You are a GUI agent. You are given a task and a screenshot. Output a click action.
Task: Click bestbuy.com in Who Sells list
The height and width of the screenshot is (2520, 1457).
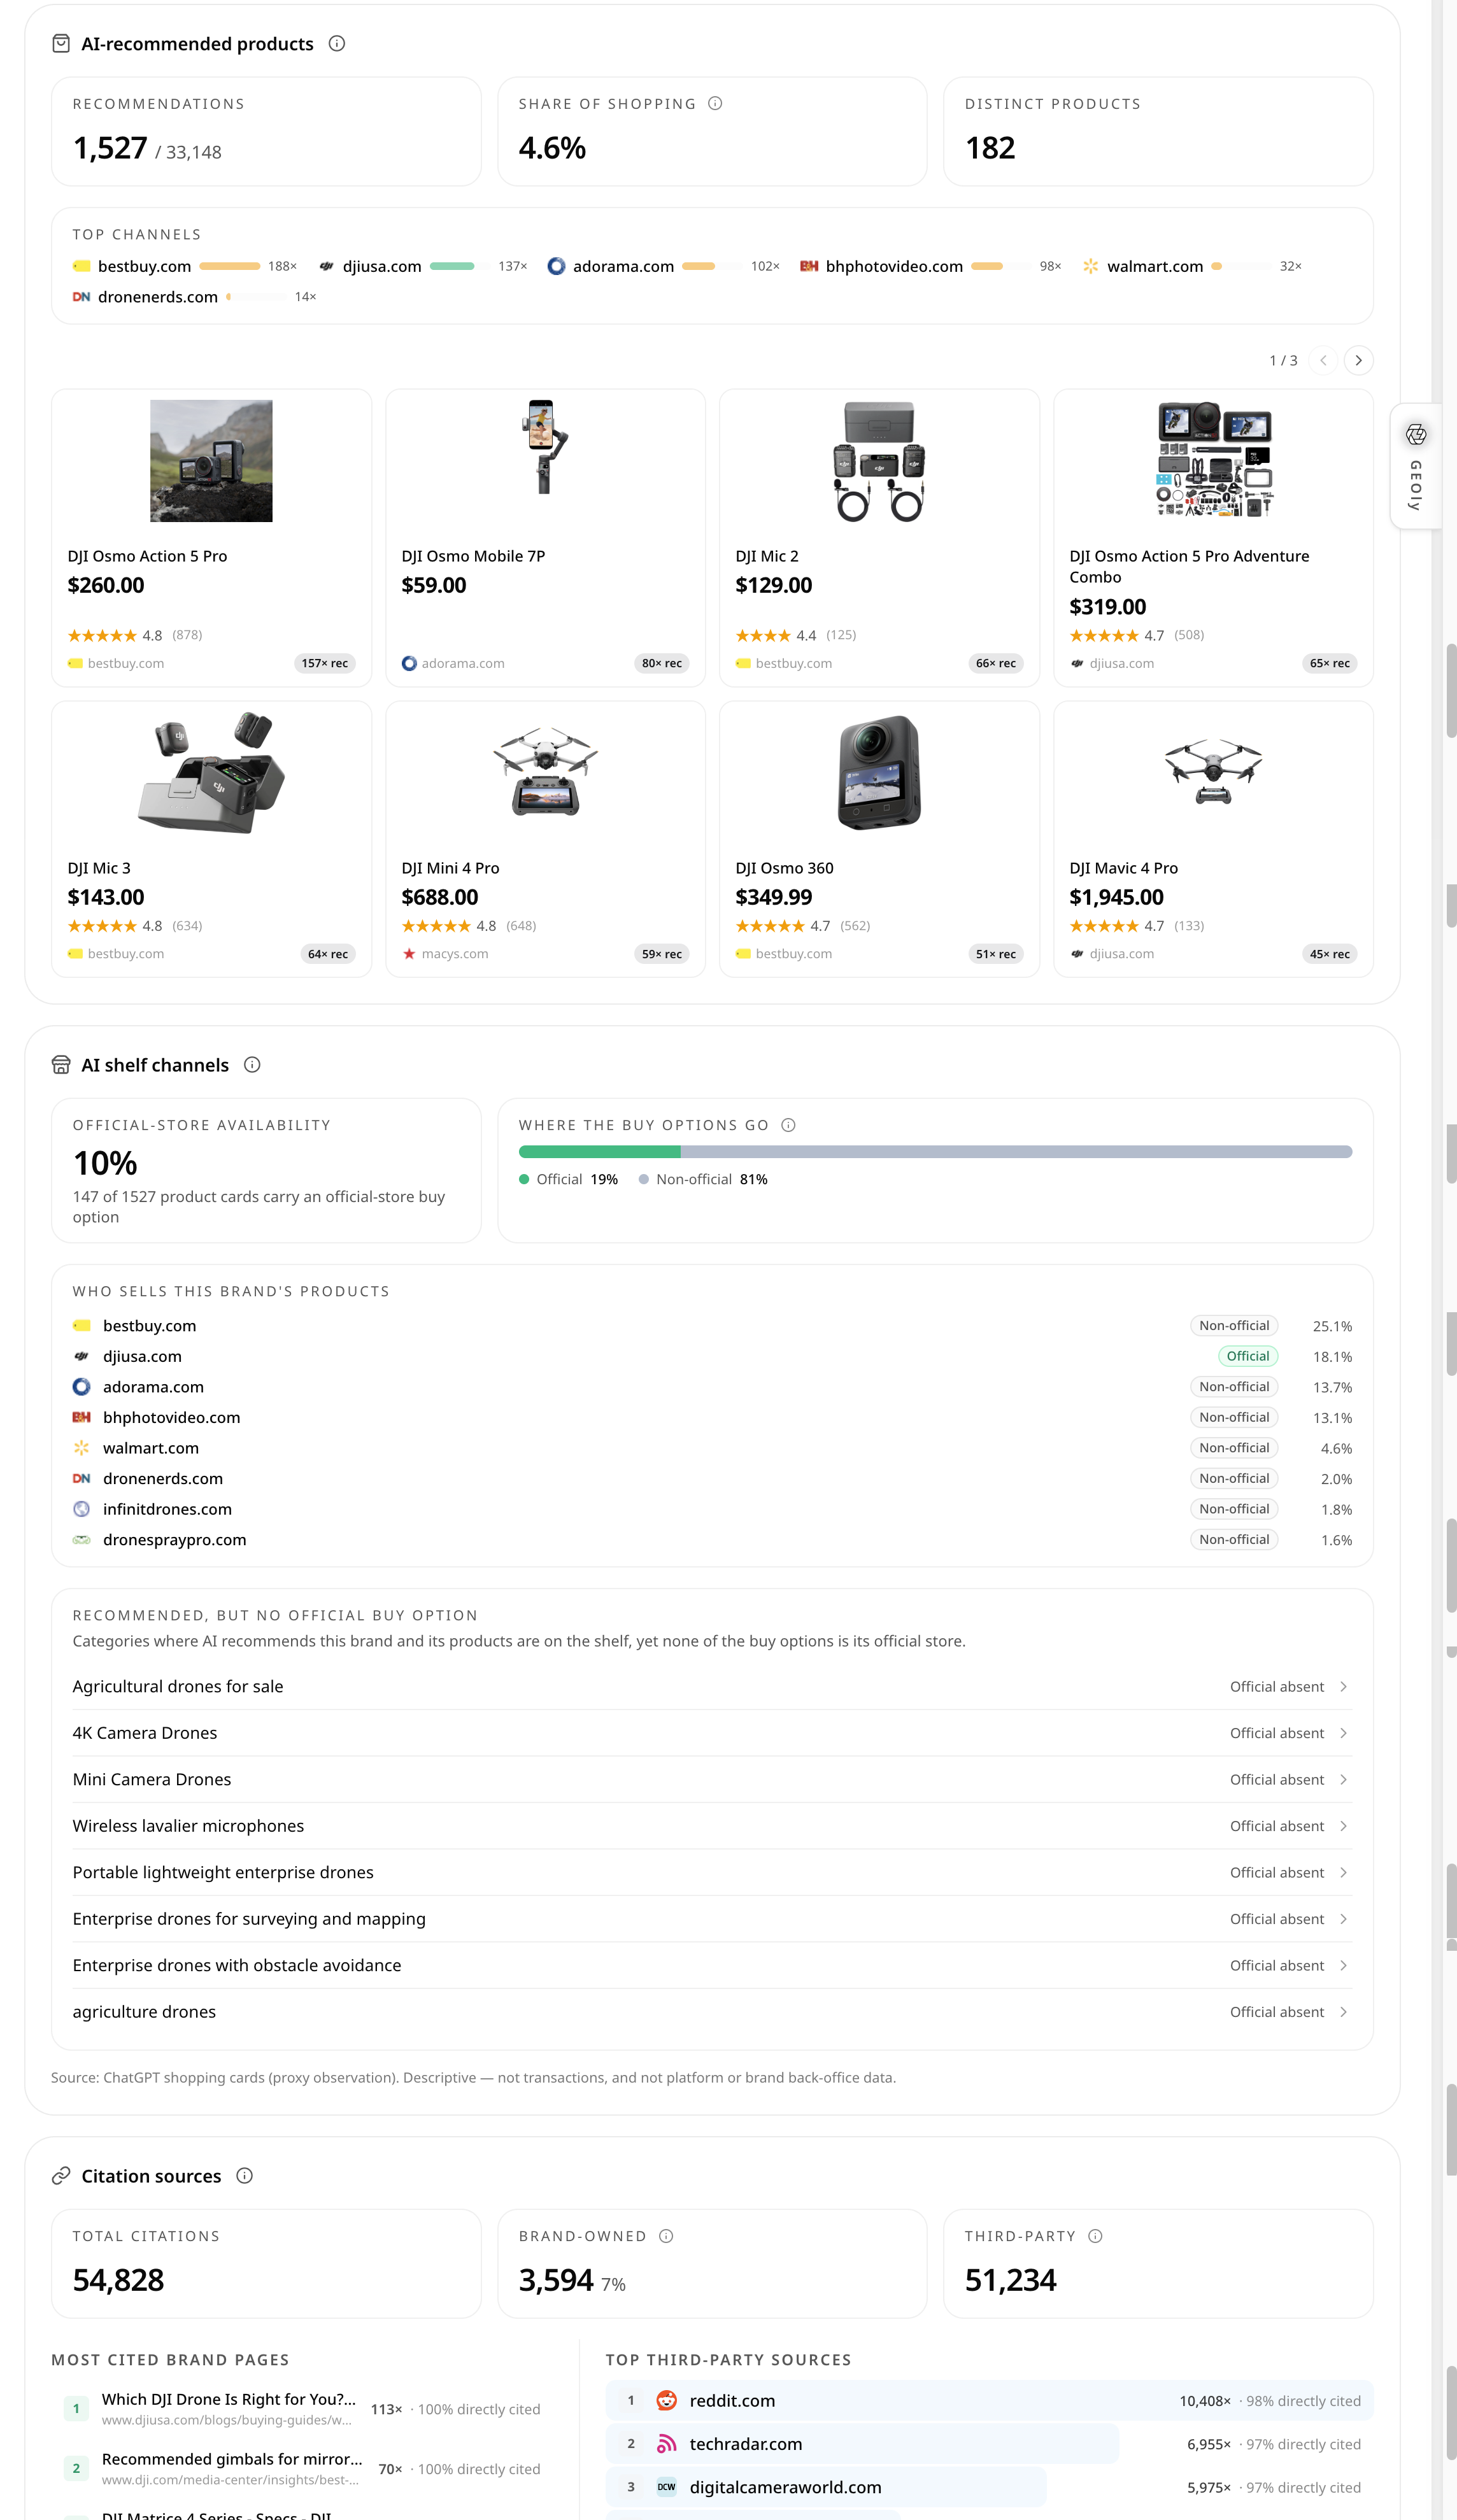[x=149, y=1325]
